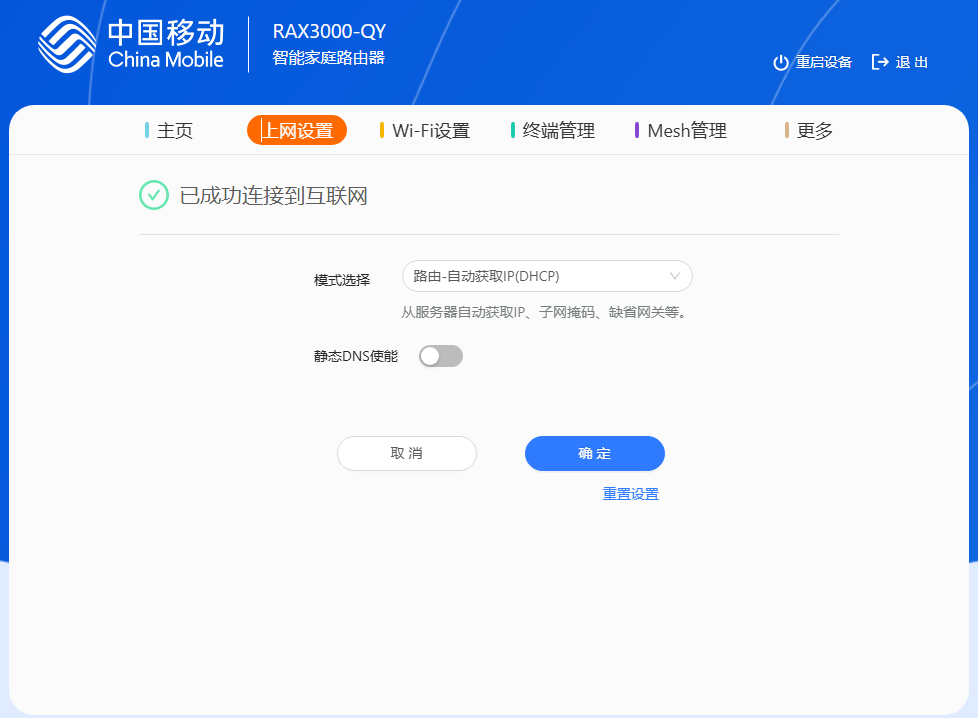Select the 上网设置 tab

coord(297,131)
